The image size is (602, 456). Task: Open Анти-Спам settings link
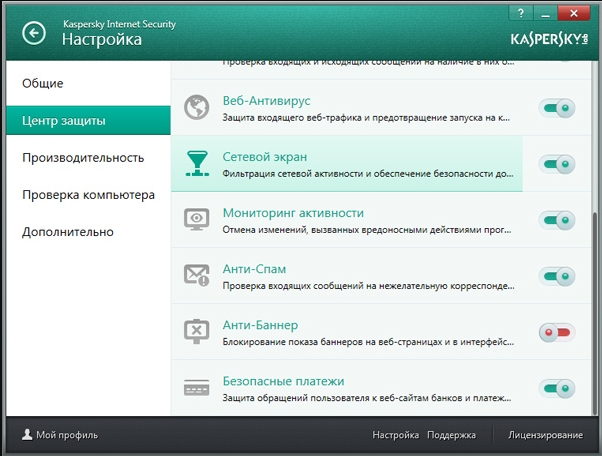[254, 269]
